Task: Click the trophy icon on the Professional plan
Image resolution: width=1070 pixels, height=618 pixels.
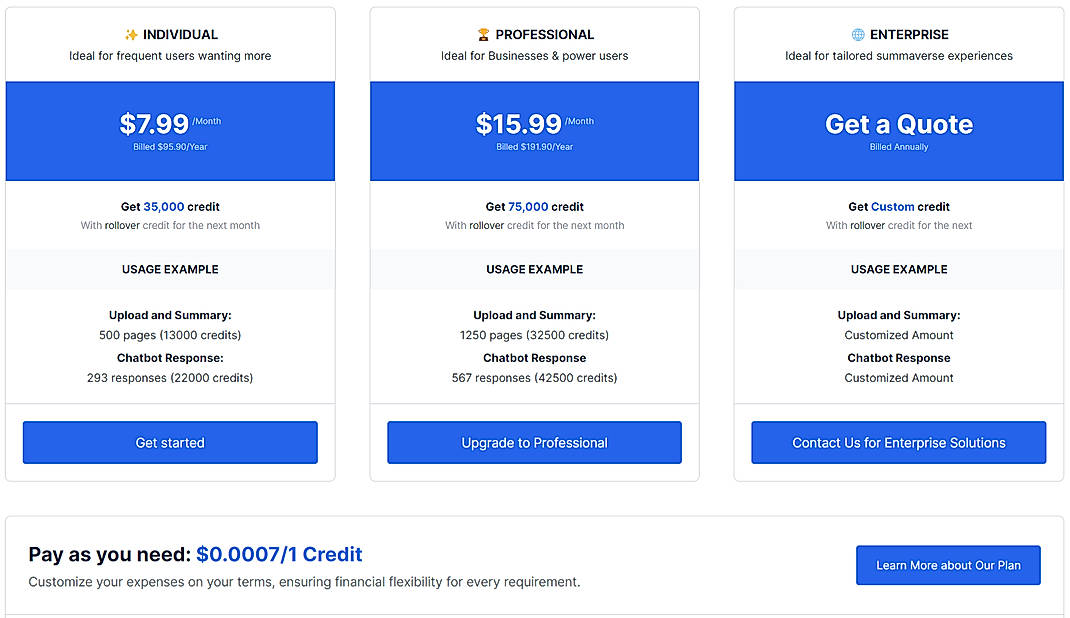Action: [x=485, y=34]
